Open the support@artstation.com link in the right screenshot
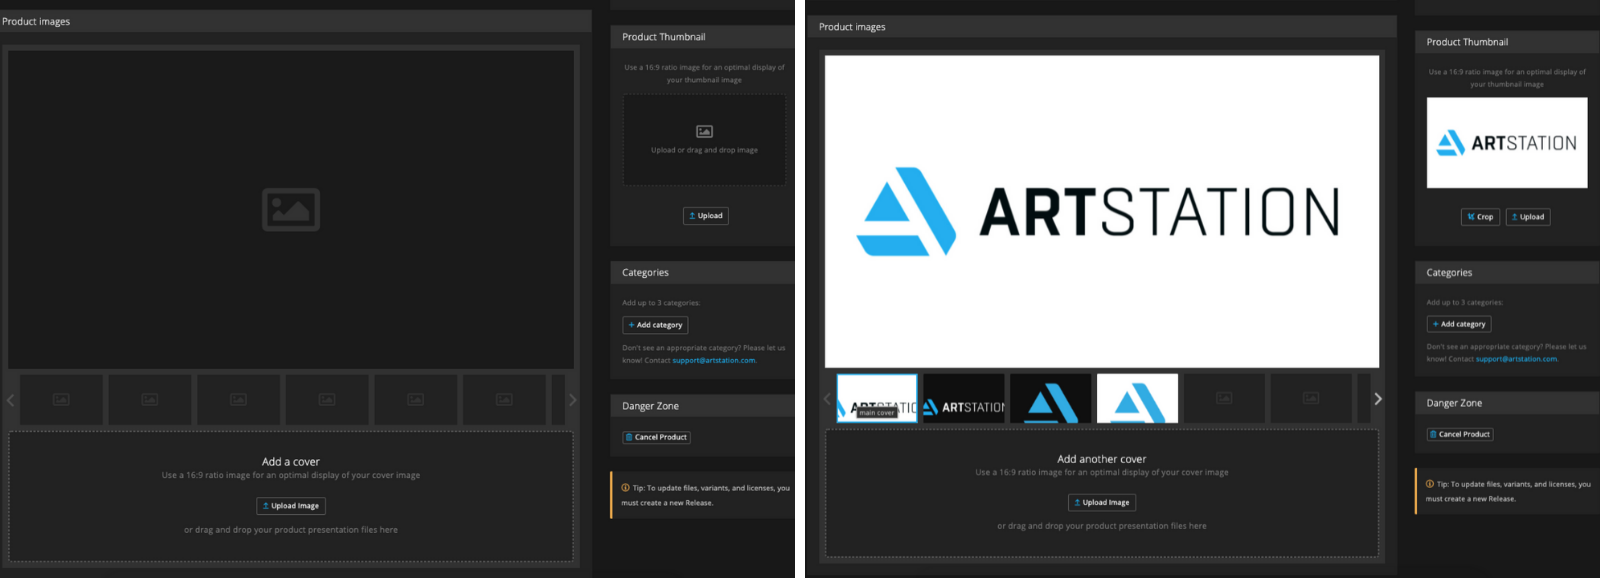Image resolution: width=1600 pixels, height=578 pixels. tap(1517, 359)
